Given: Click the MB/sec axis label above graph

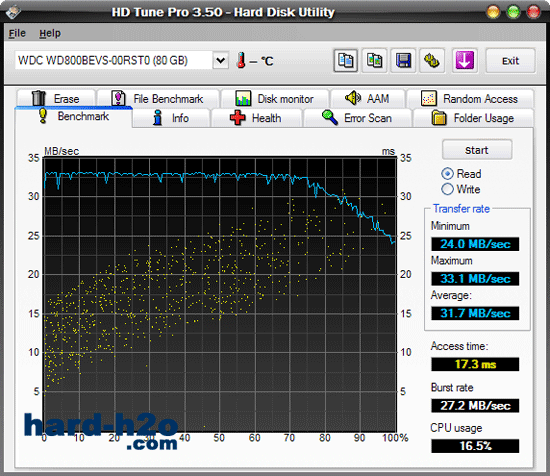Looking at the screenshot, I should pyautogui.click(x=61, y=151).
